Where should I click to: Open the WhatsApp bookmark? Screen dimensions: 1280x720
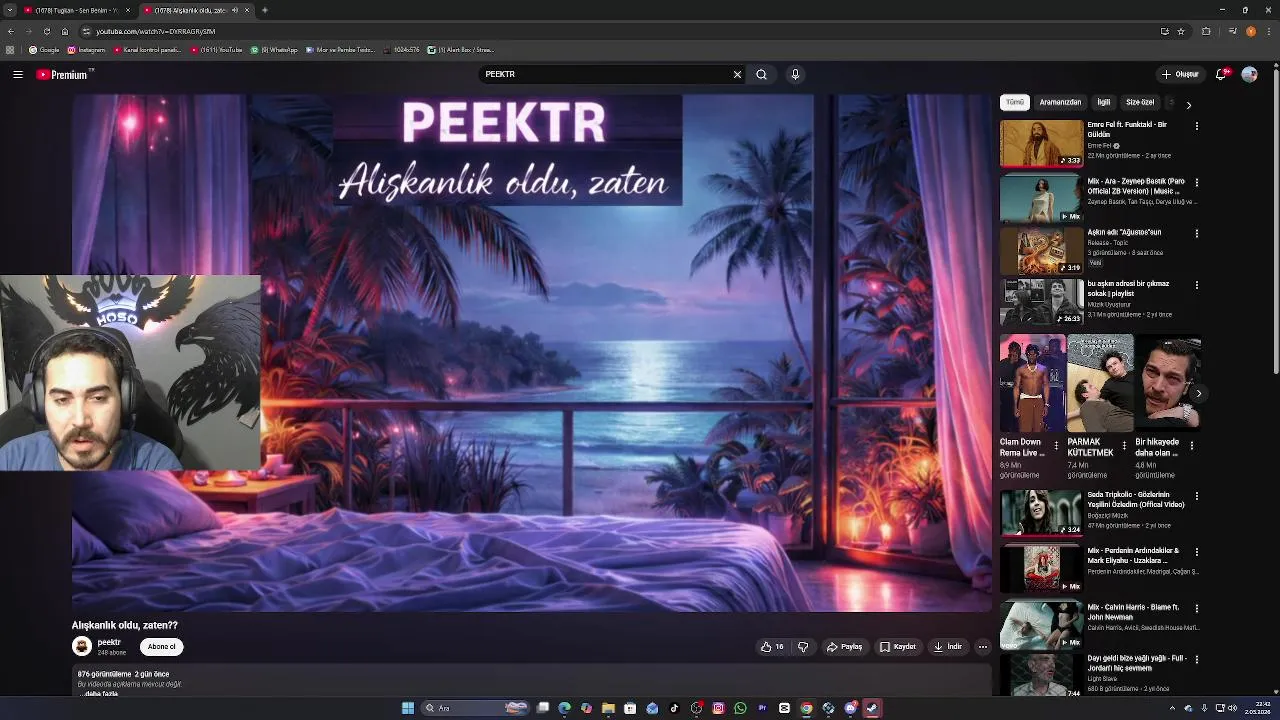pyautogui.click(x=274, y=50)
